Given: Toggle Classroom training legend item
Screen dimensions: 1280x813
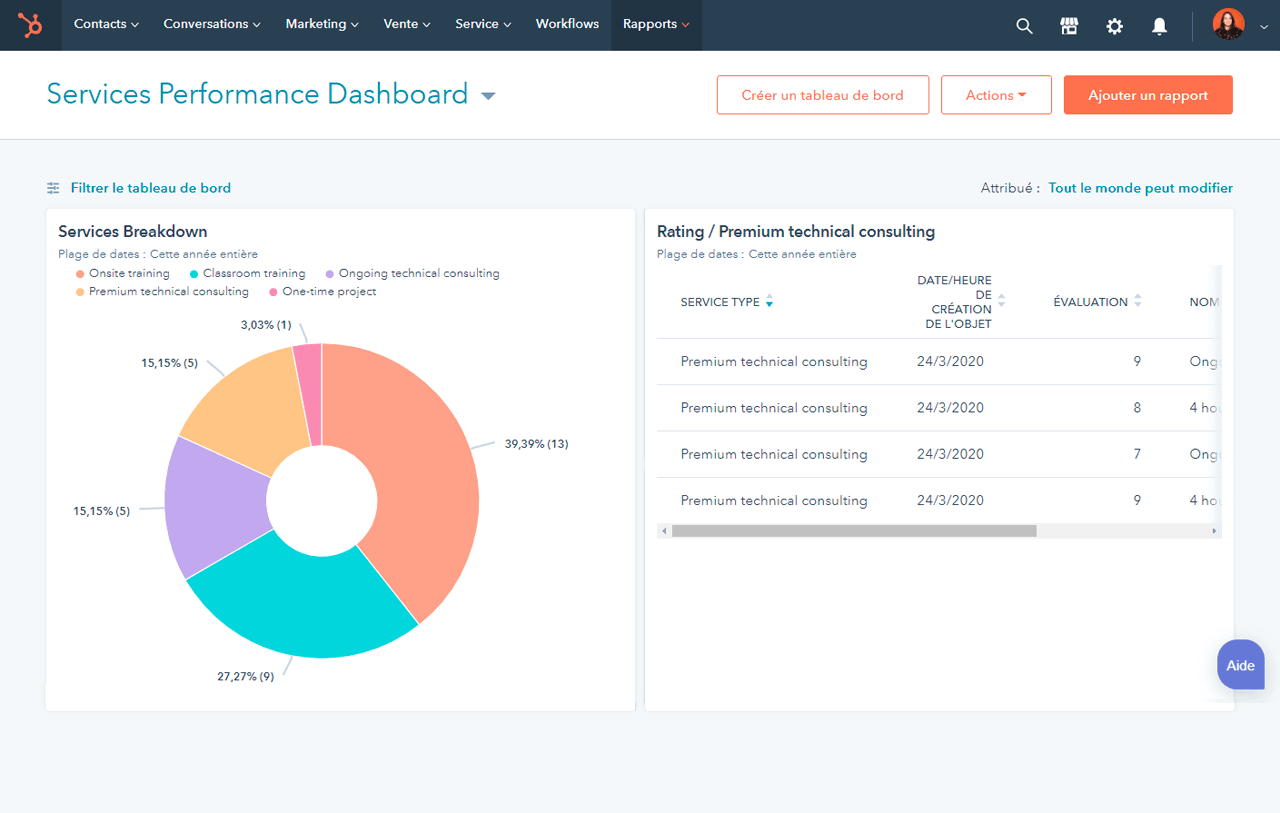Looking at the screenshot, I should click(253, 273).
